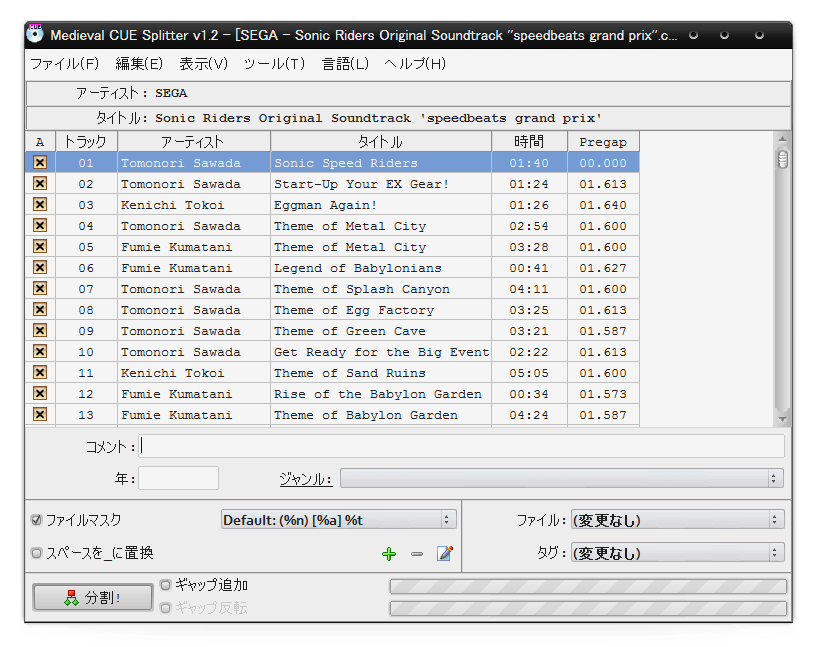
Task: Focus the 年 input field
Action: click(x=178, y=478)
